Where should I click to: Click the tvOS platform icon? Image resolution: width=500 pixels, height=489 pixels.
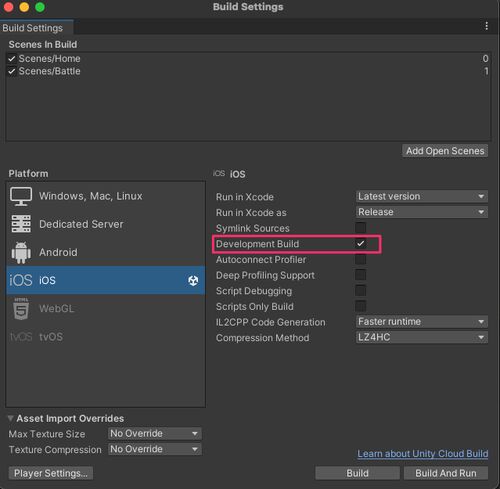tap(21, 337)
